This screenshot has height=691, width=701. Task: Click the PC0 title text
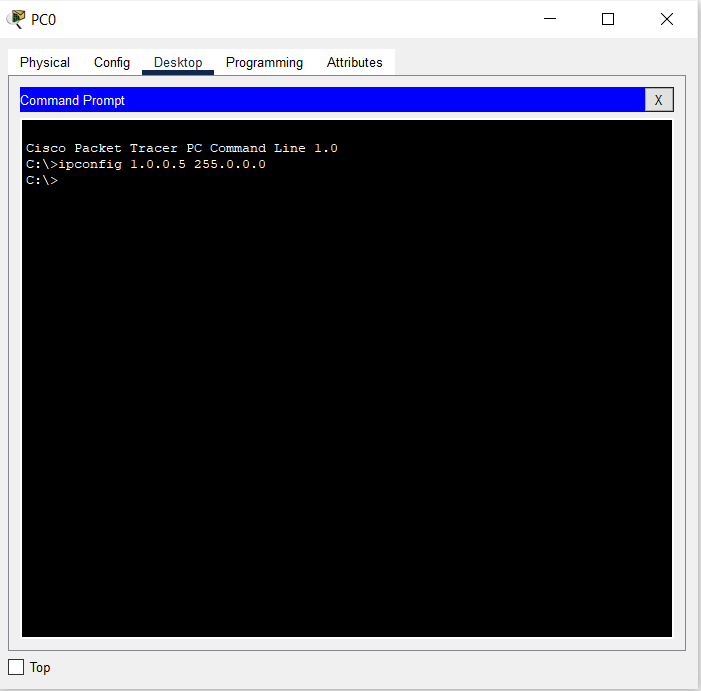(43, 19)
